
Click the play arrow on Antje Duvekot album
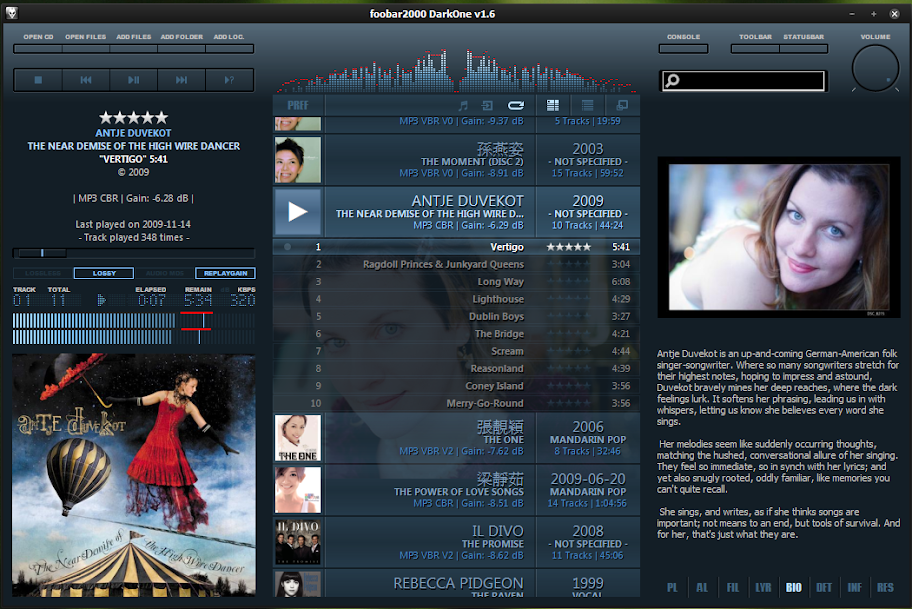point(298,212)
